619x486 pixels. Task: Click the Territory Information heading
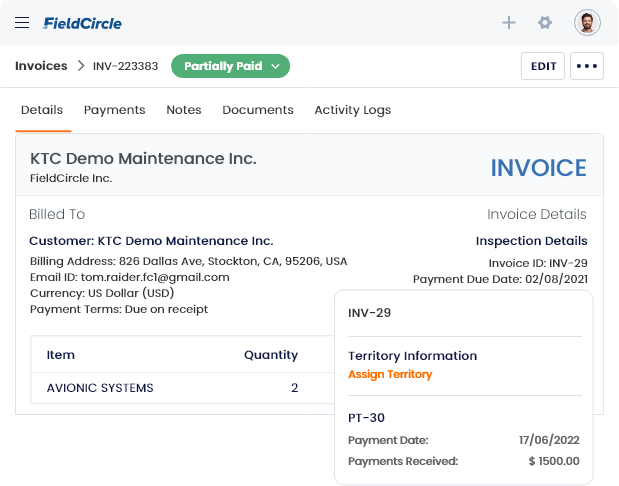pyautogui.click(x=413, y=356)
